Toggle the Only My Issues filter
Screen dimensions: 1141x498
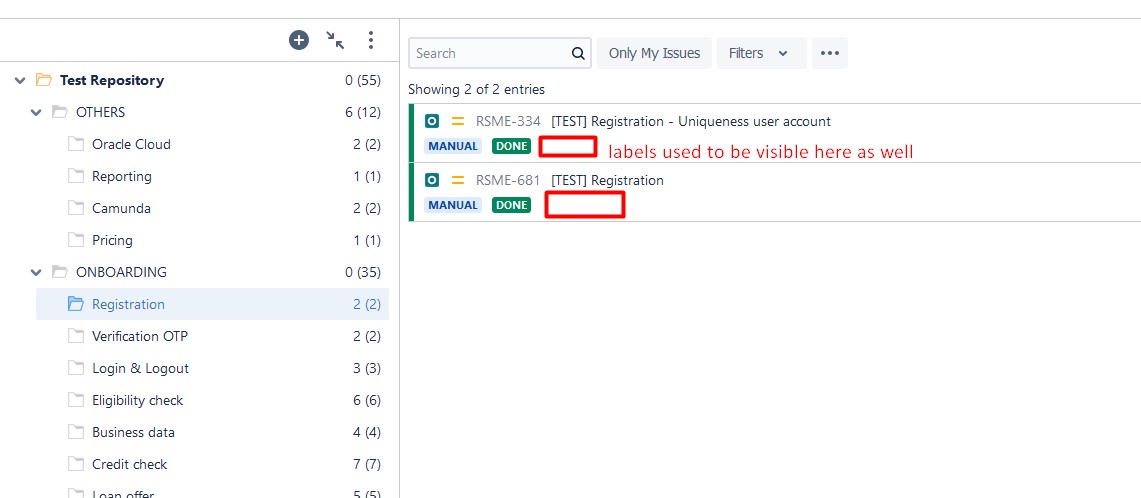[x=654, y=53]
